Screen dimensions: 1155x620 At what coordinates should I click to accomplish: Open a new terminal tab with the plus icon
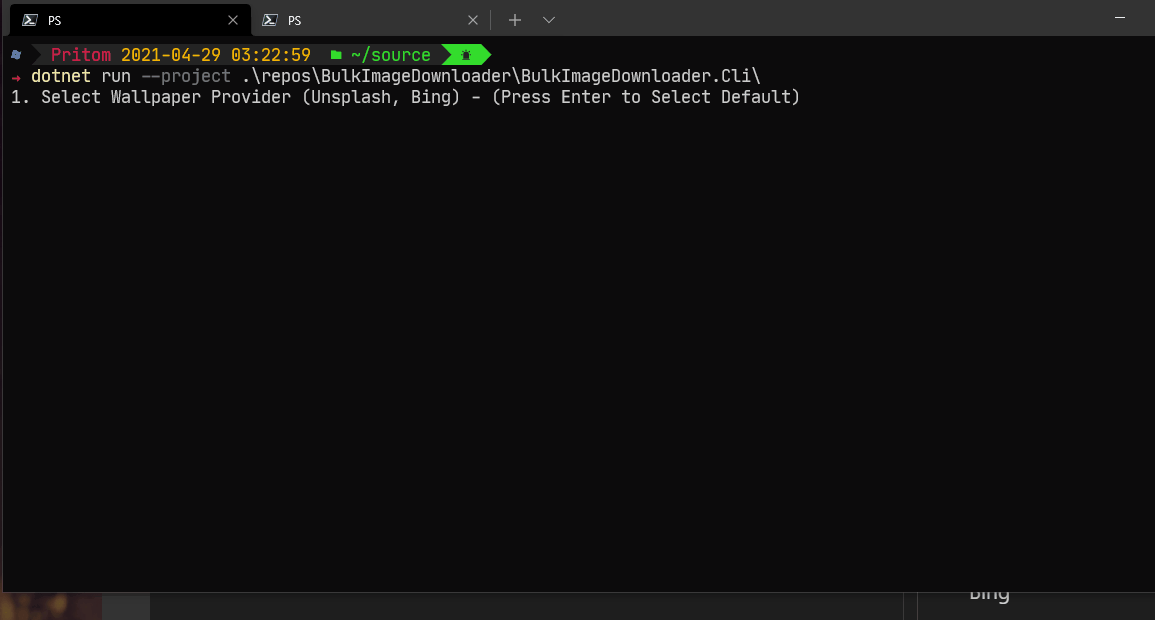coord(514,19)
